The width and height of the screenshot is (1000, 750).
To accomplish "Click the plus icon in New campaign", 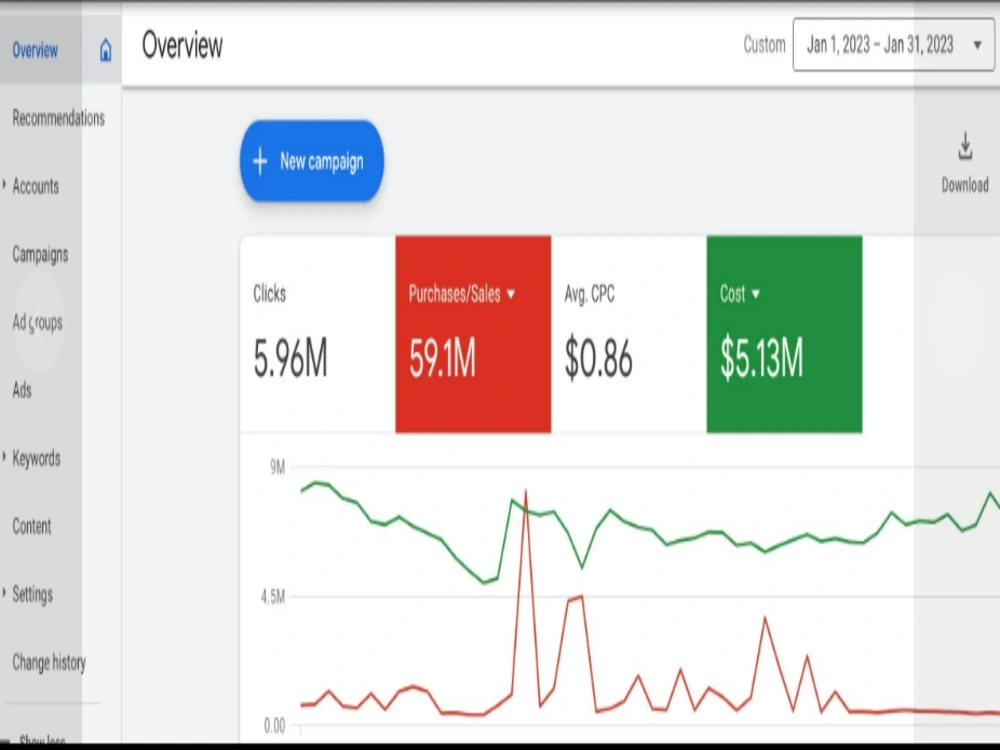I will (x=260, y=161).
